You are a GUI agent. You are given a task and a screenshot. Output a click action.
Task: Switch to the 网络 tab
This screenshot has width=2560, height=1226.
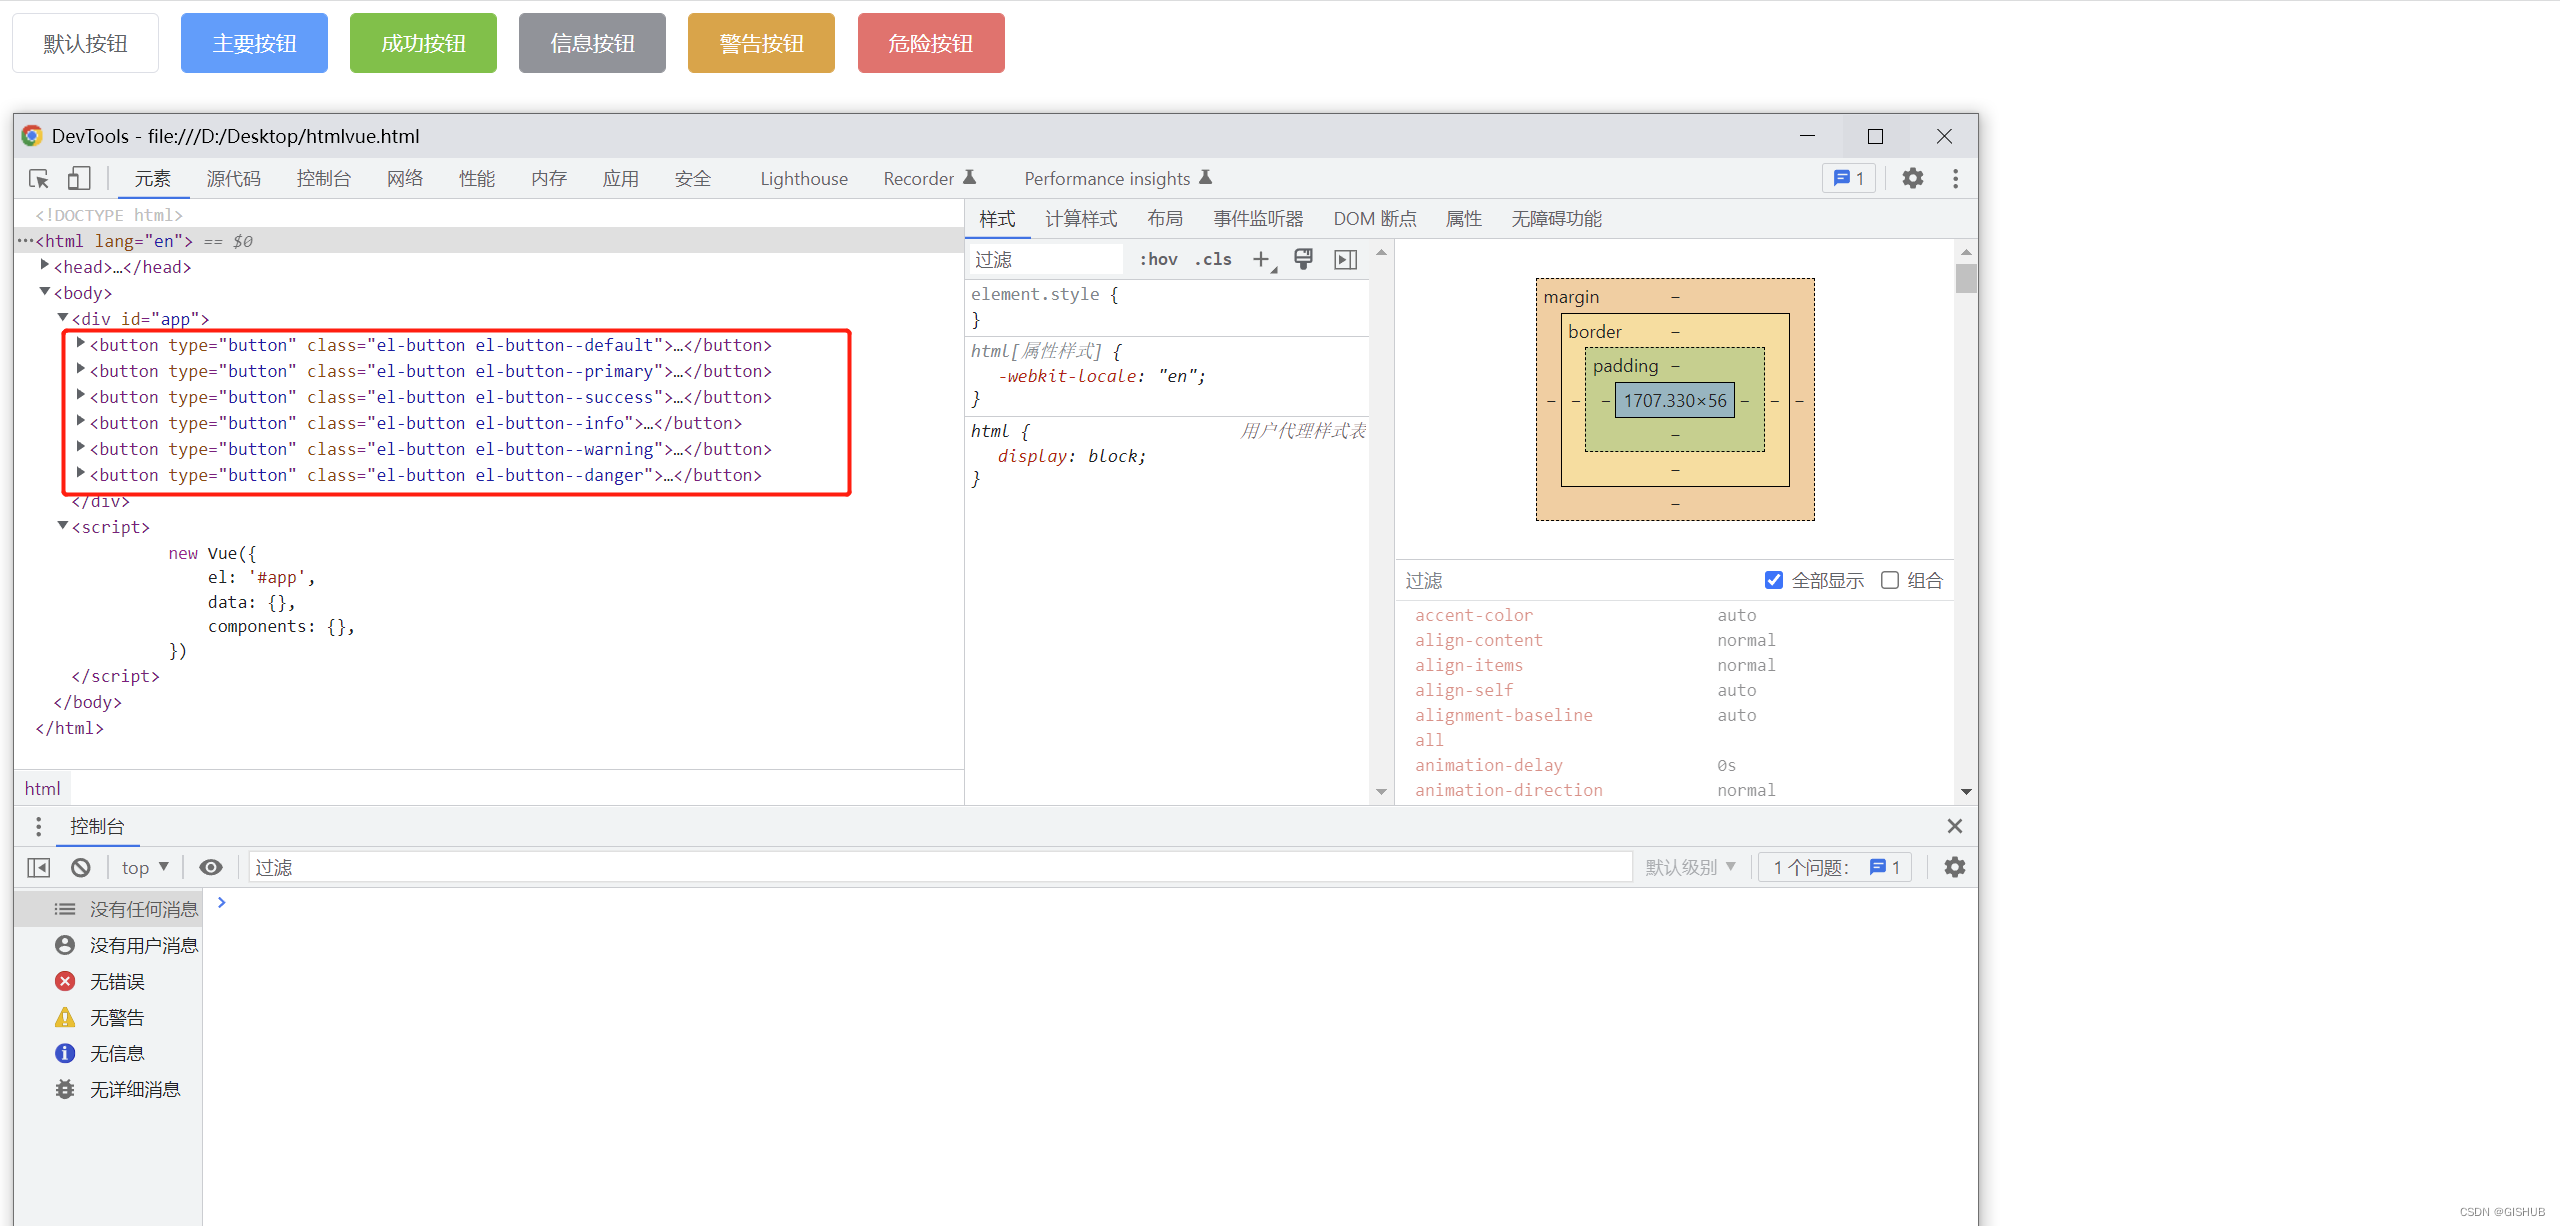coord(405,178)
